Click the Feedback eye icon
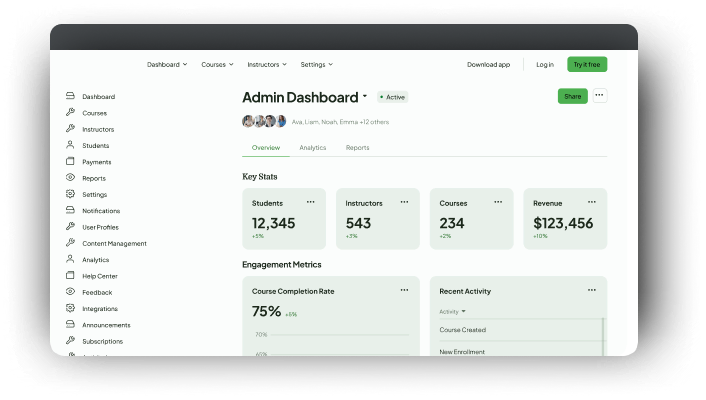 (70, 291)
